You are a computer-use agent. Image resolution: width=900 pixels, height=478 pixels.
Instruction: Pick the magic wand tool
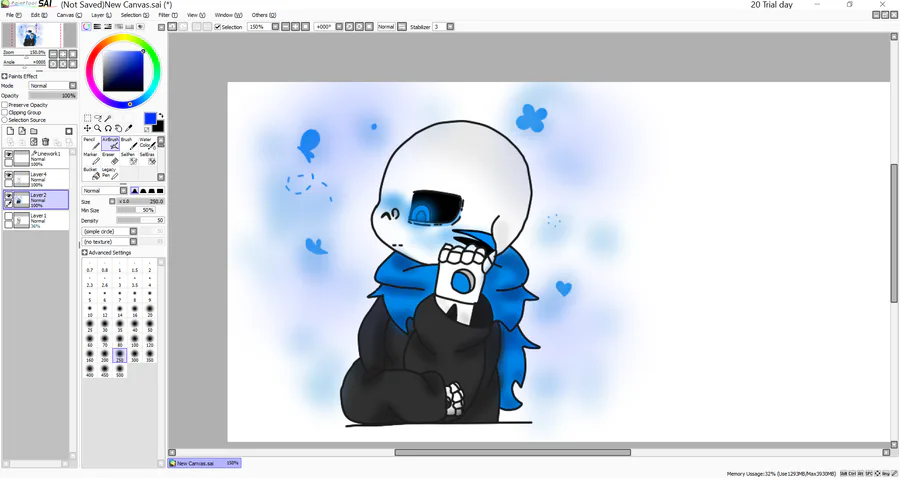point(108,118)
